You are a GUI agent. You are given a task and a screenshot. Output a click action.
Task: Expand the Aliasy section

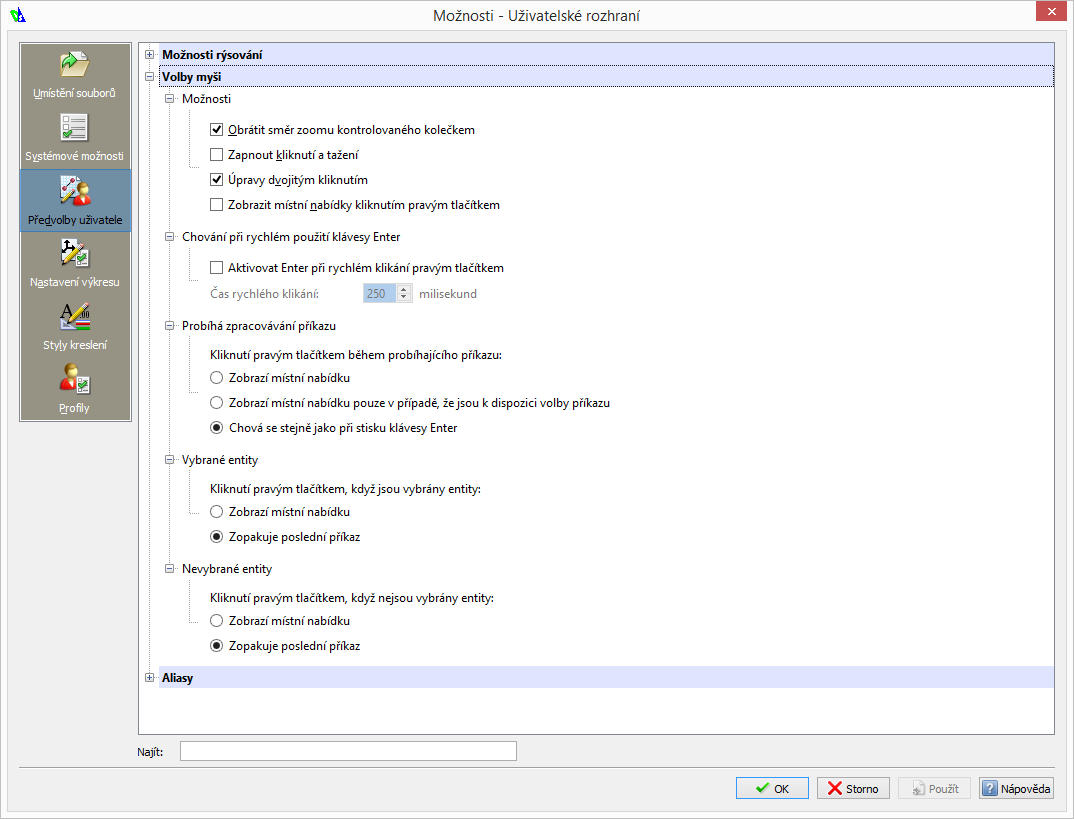150,678
